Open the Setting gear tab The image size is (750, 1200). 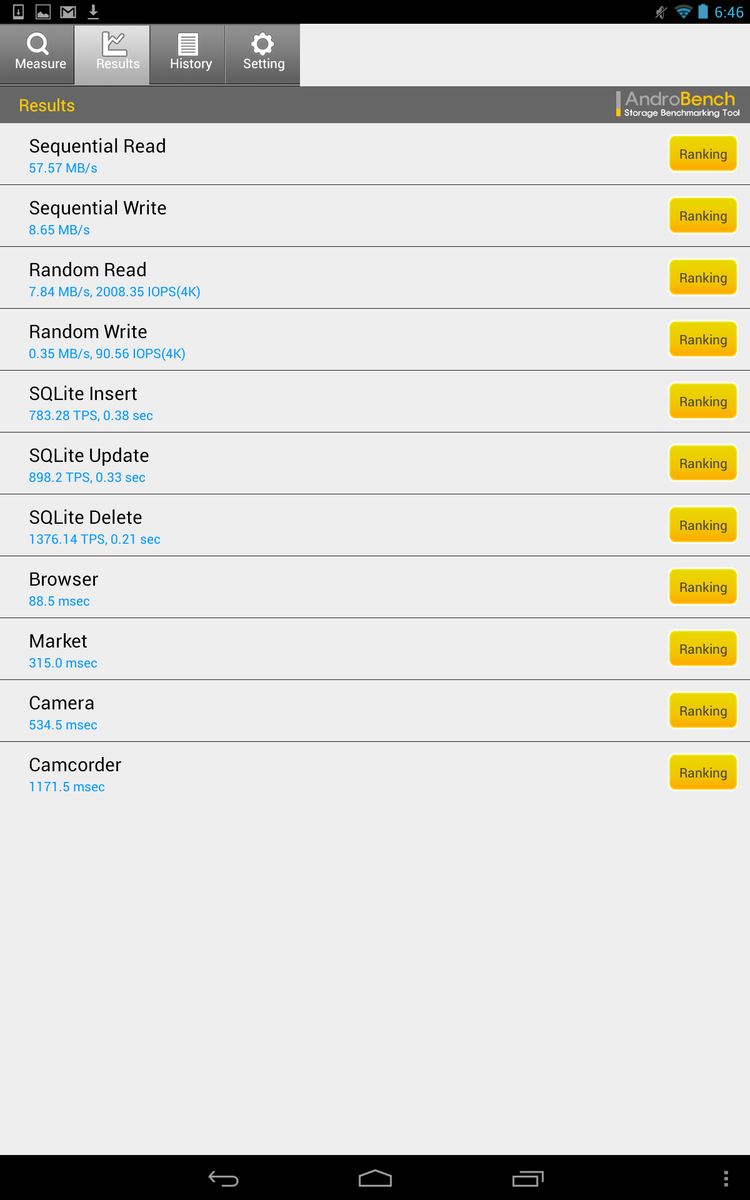(263, 54)
